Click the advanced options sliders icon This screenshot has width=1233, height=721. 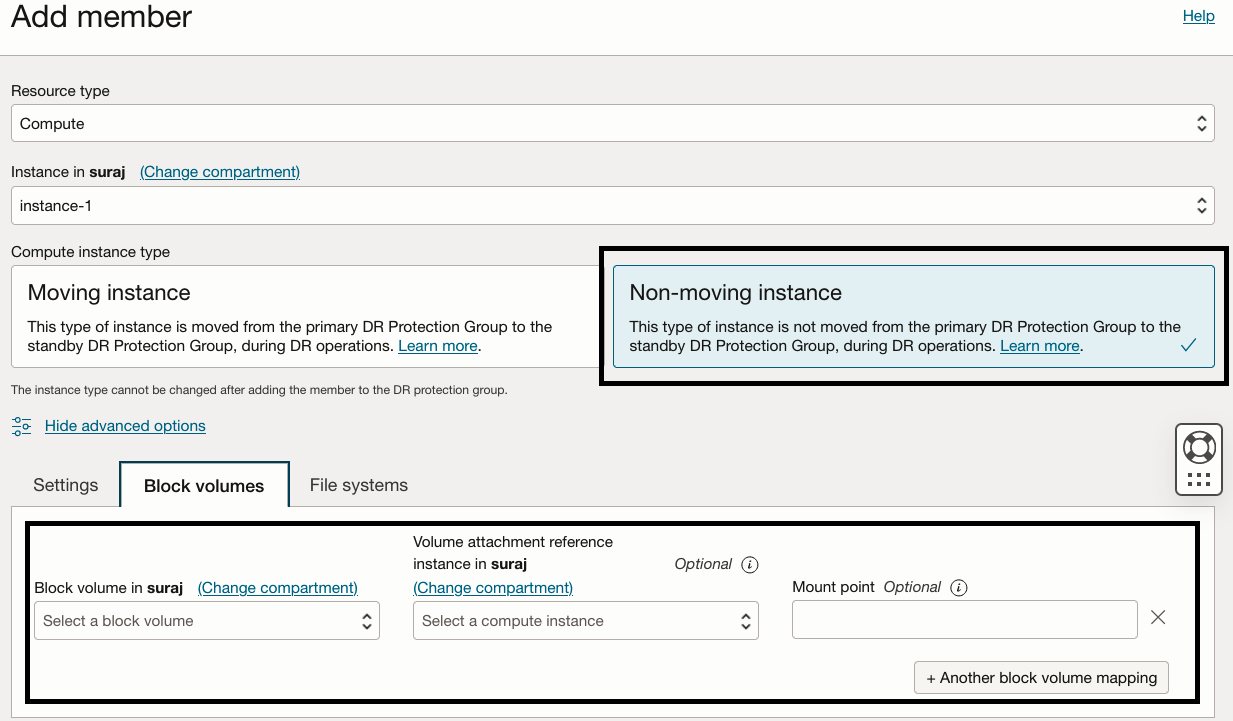click(x=21, y=426)
